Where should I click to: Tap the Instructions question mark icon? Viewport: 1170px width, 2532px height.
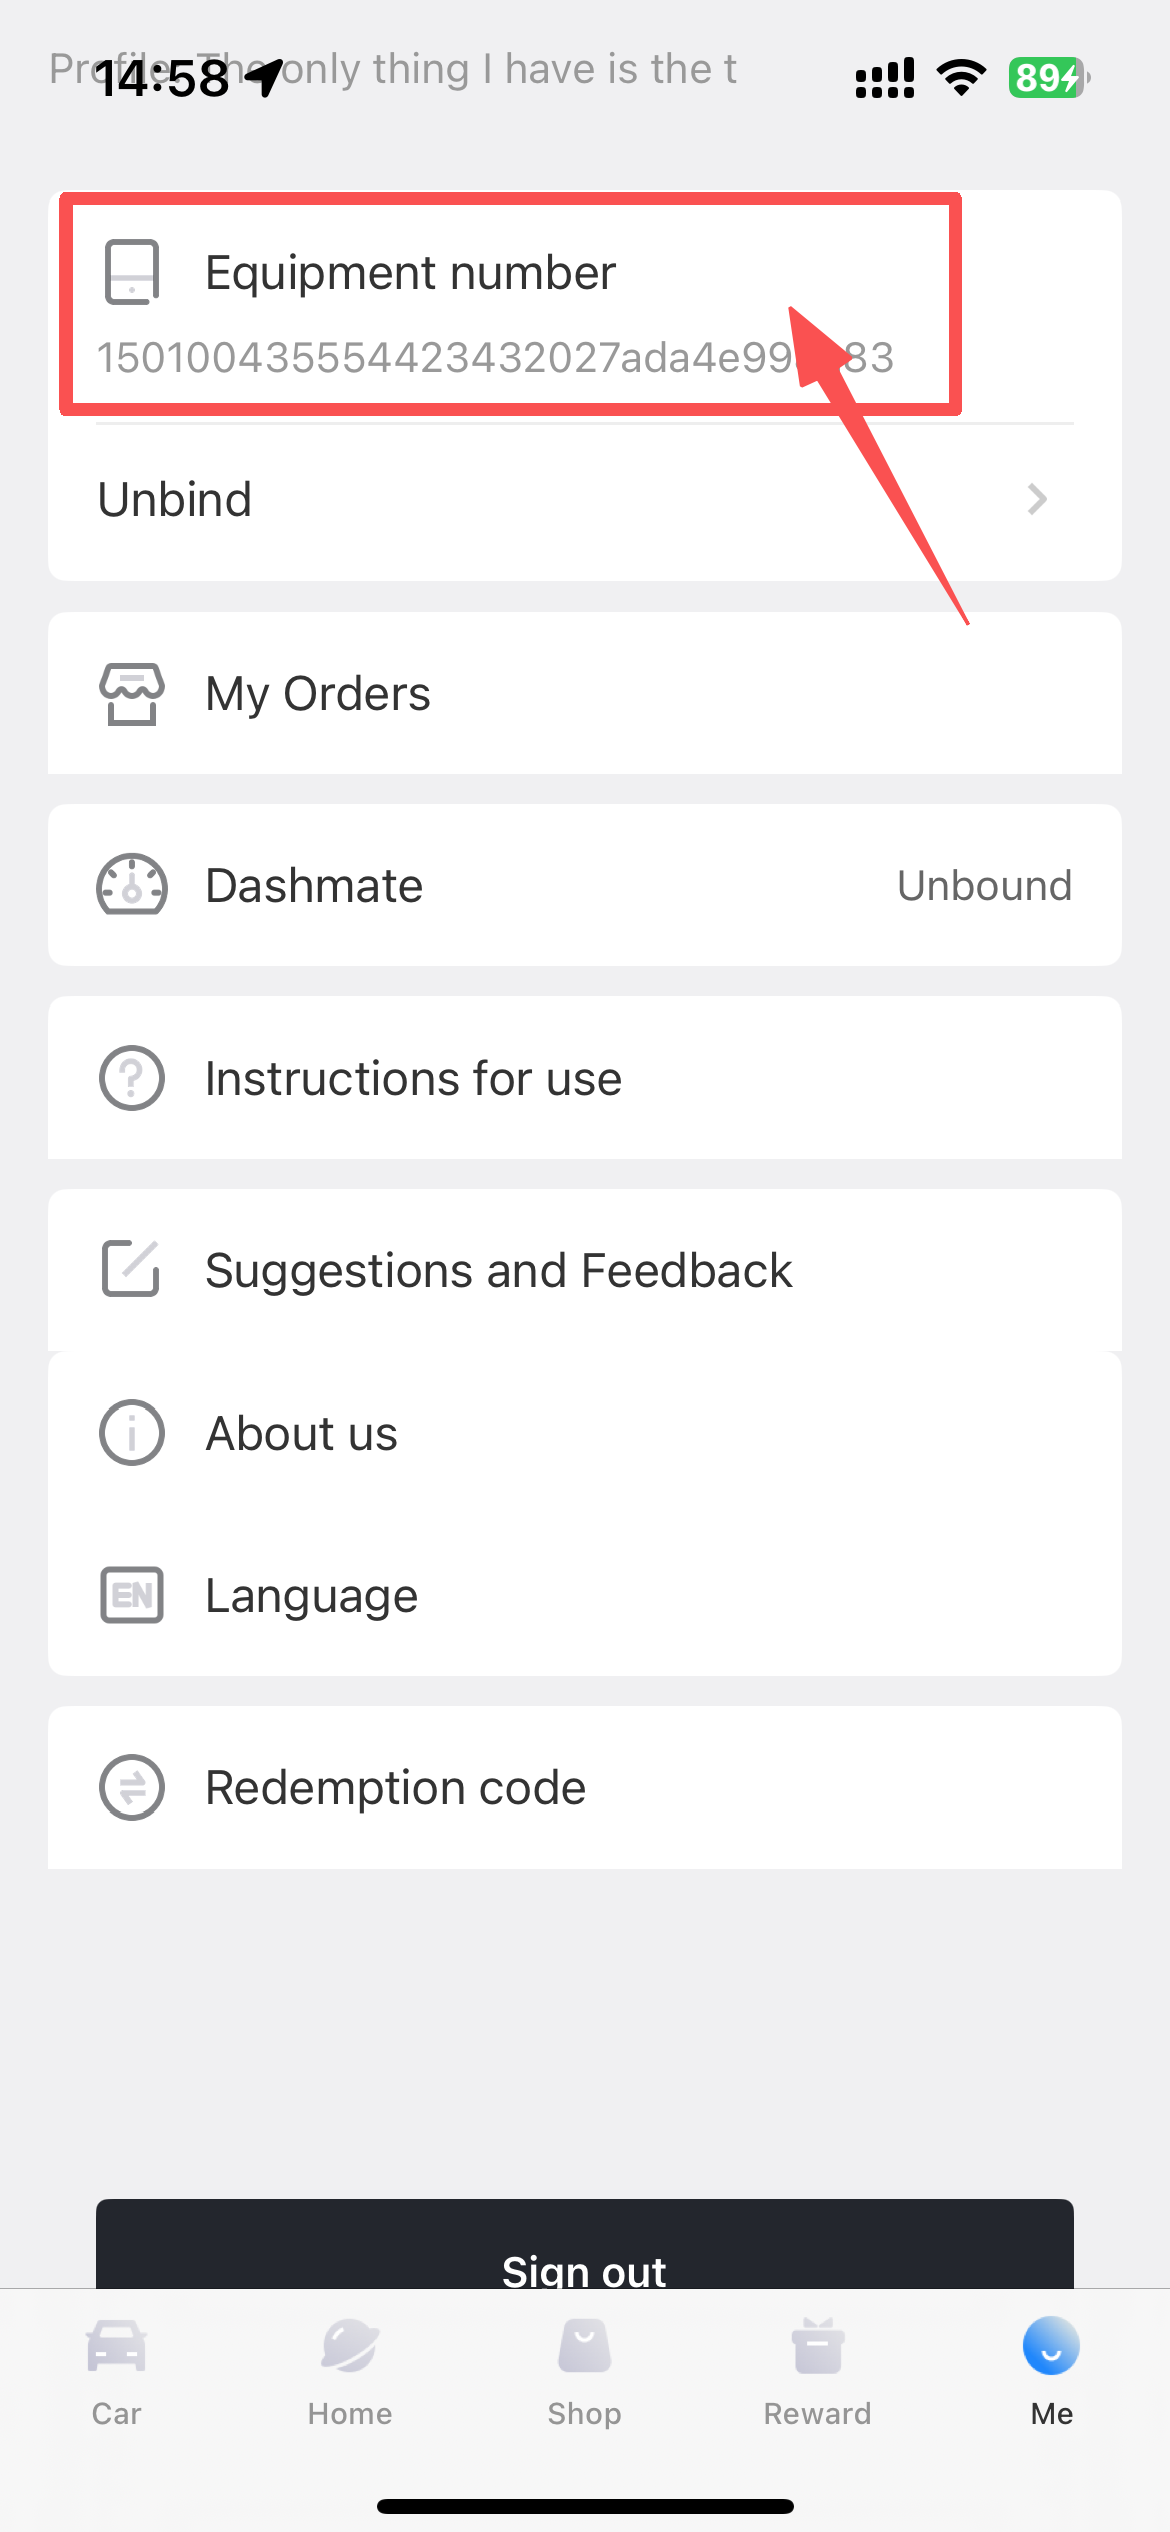(x=132, y=1078)
